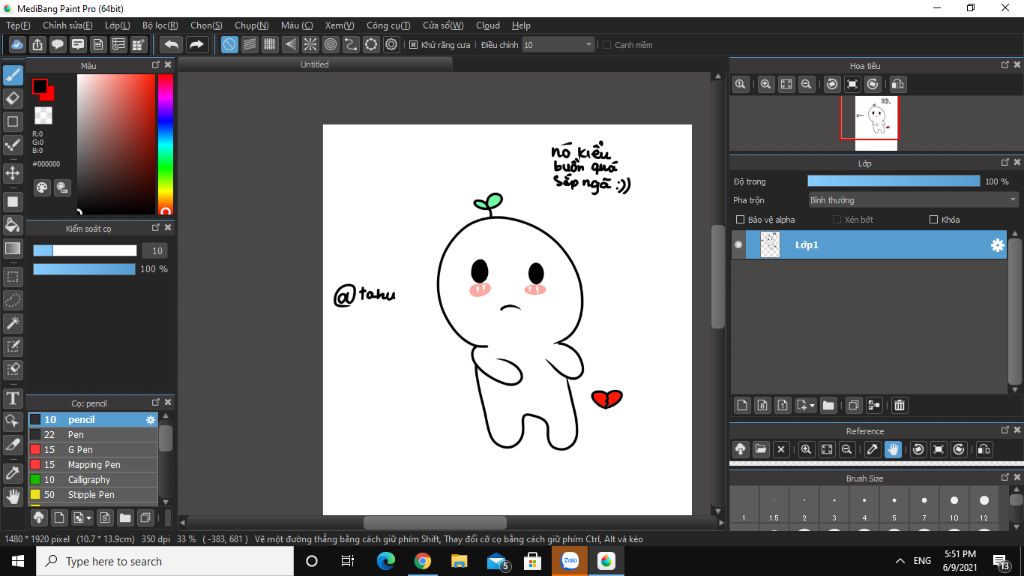
Task: Open the Tệp(F) menu
Action: point(18,25)
